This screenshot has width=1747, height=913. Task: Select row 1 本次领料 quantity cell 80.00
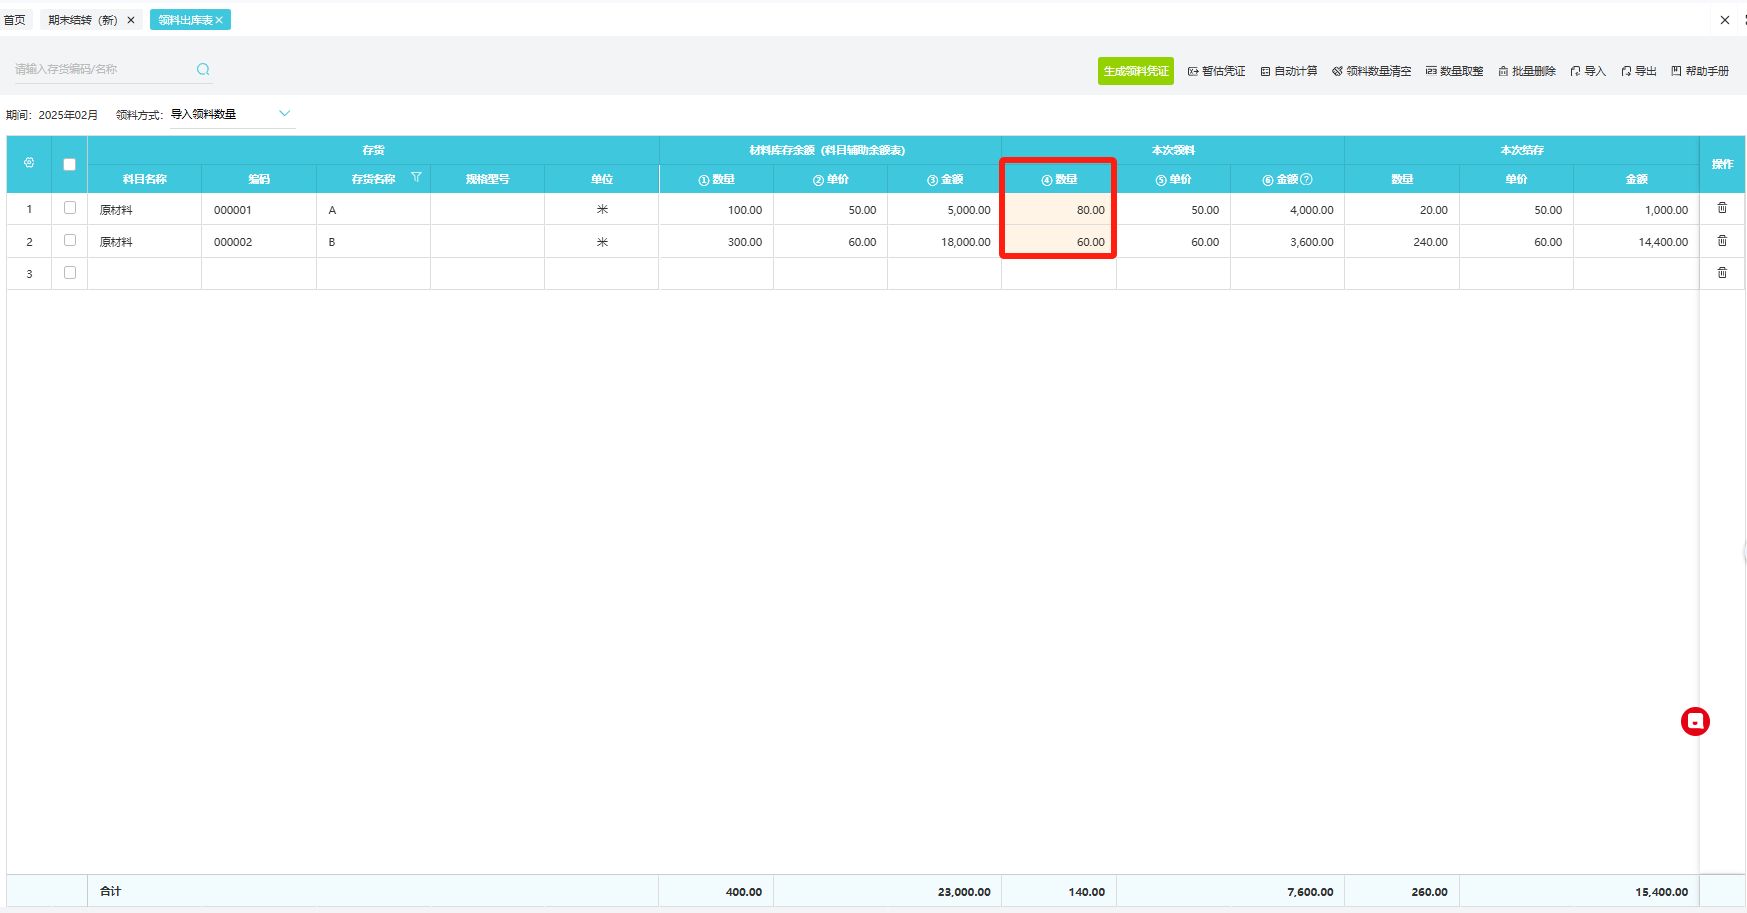click(x=1059, y=210)
